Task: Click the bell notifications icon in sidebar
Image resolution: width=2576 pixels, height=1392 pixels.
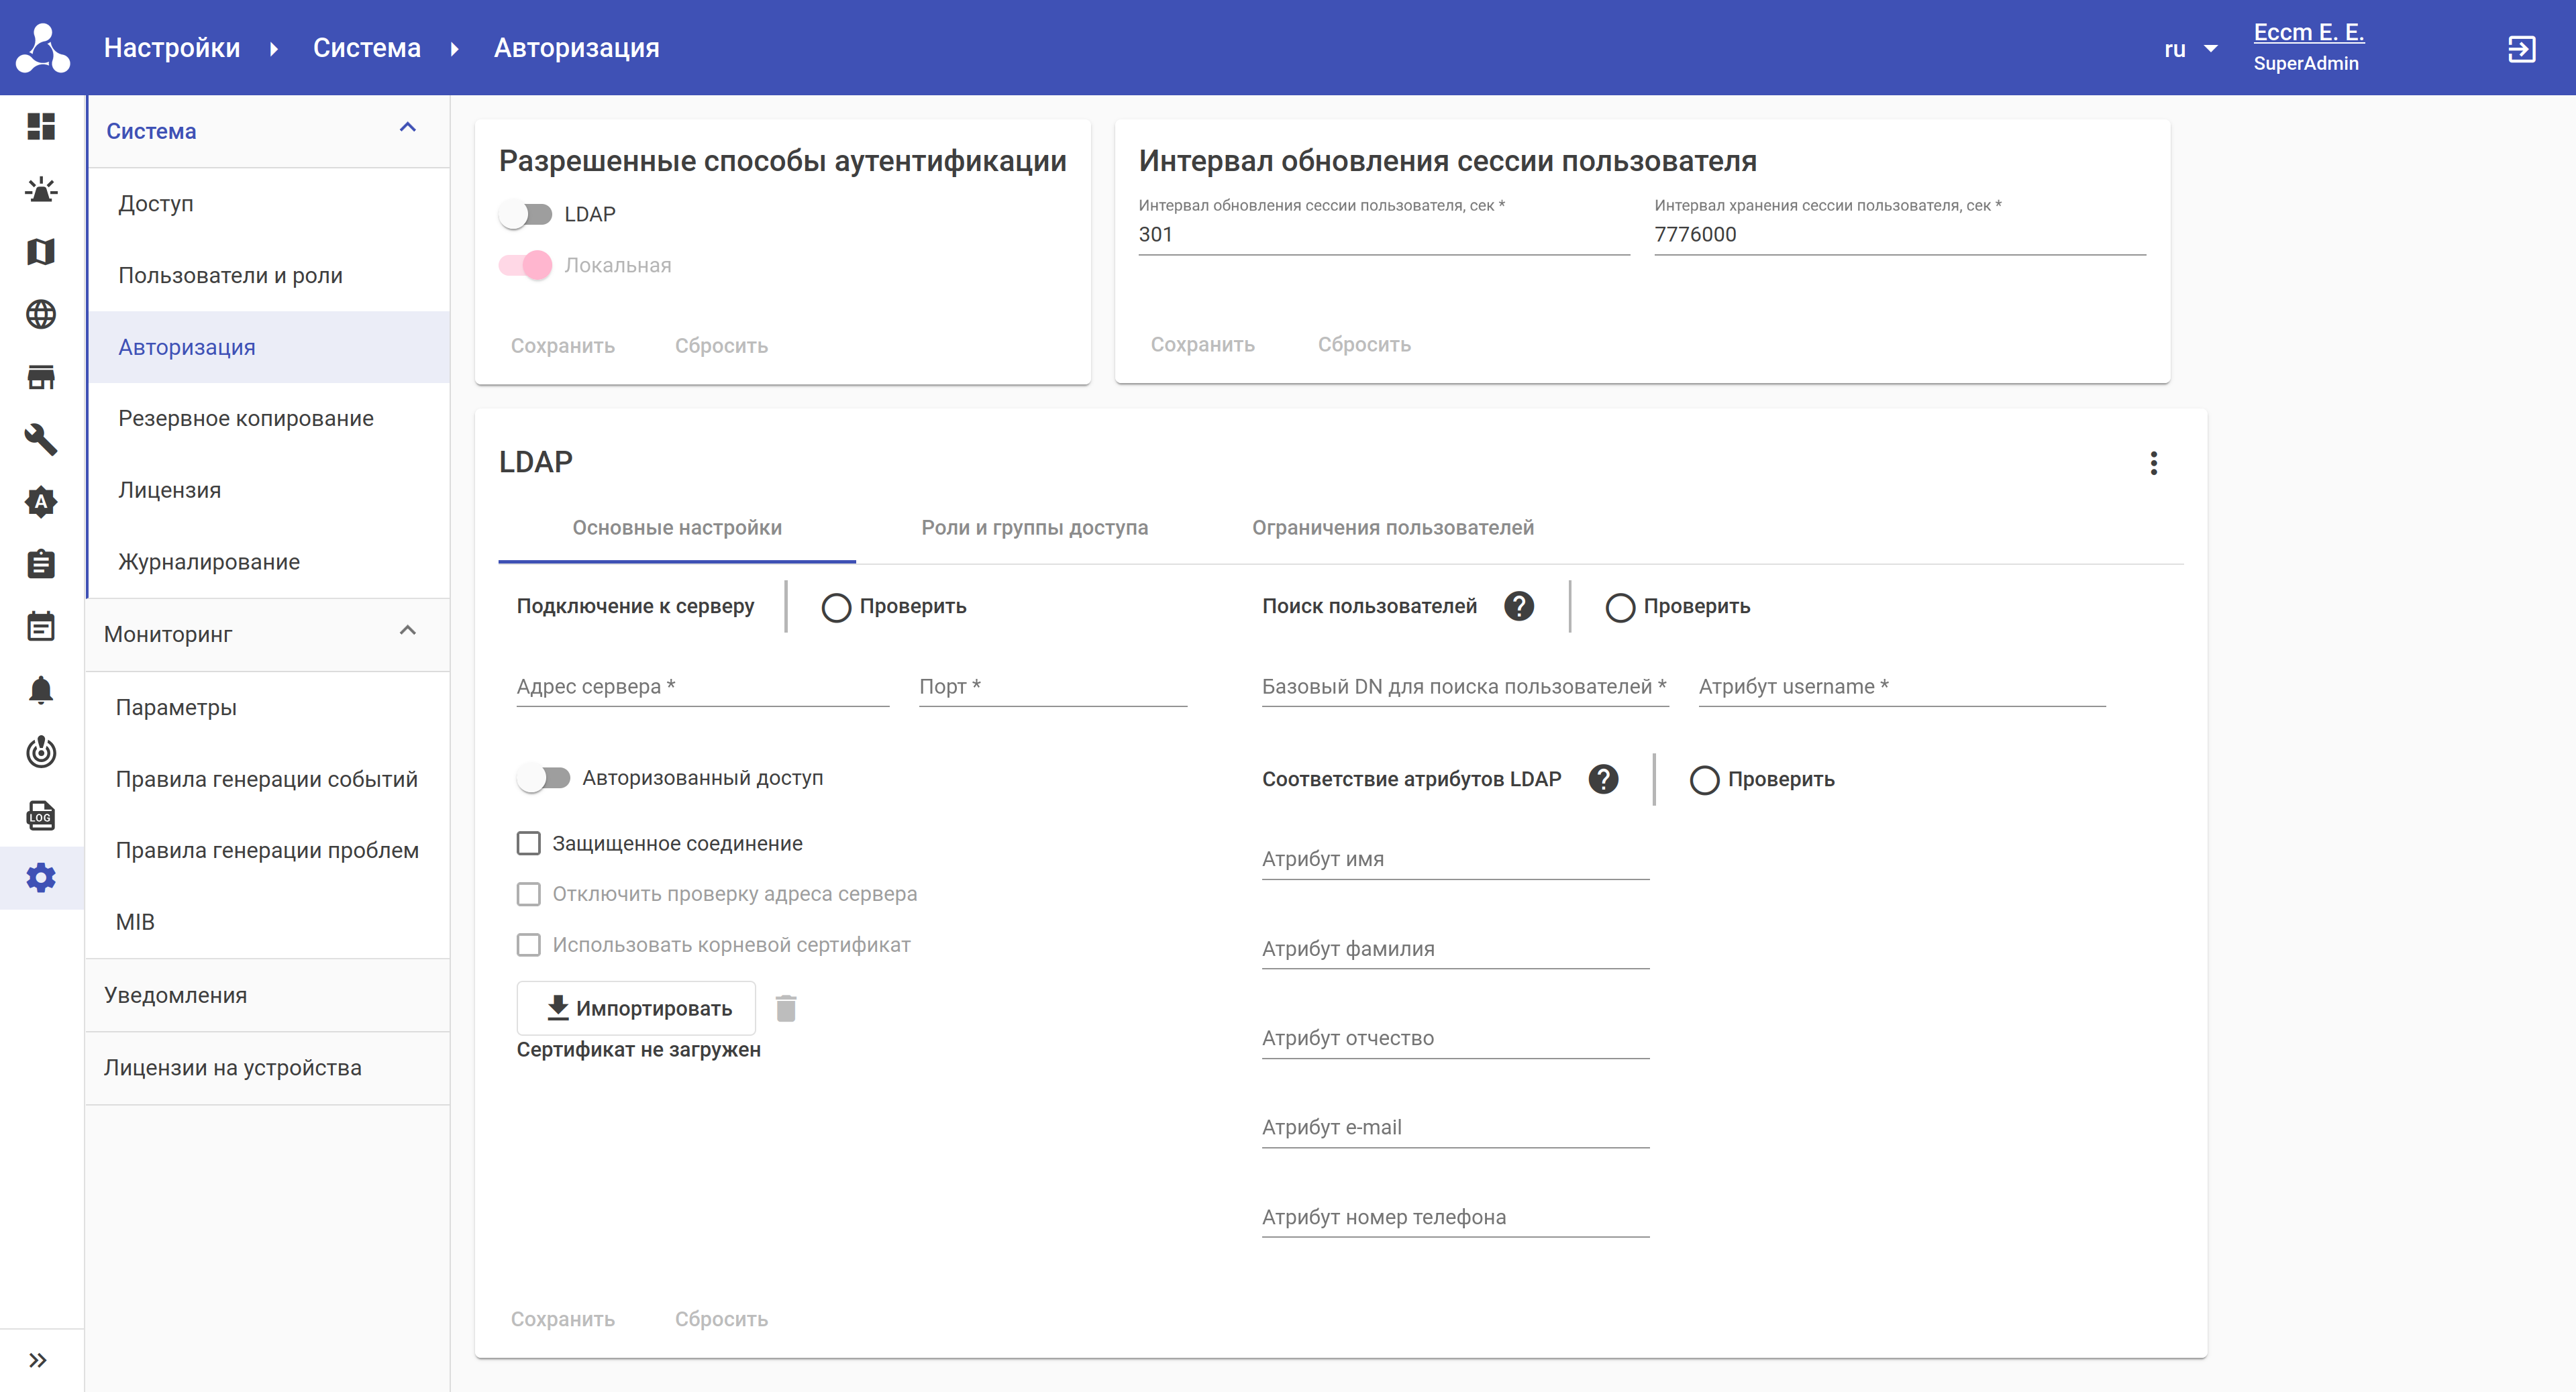Action: 41,689
